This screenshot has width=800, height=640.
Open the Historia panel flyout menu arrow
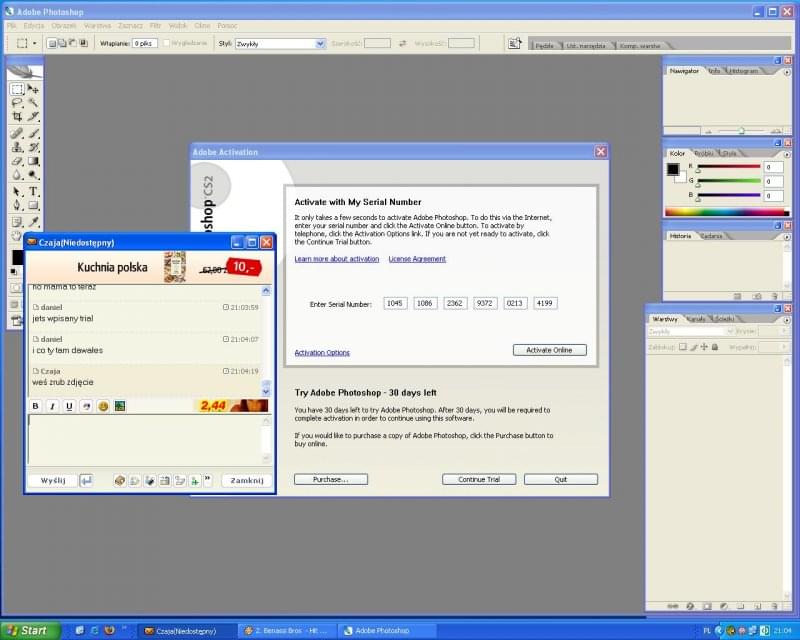tap(786, 237)
